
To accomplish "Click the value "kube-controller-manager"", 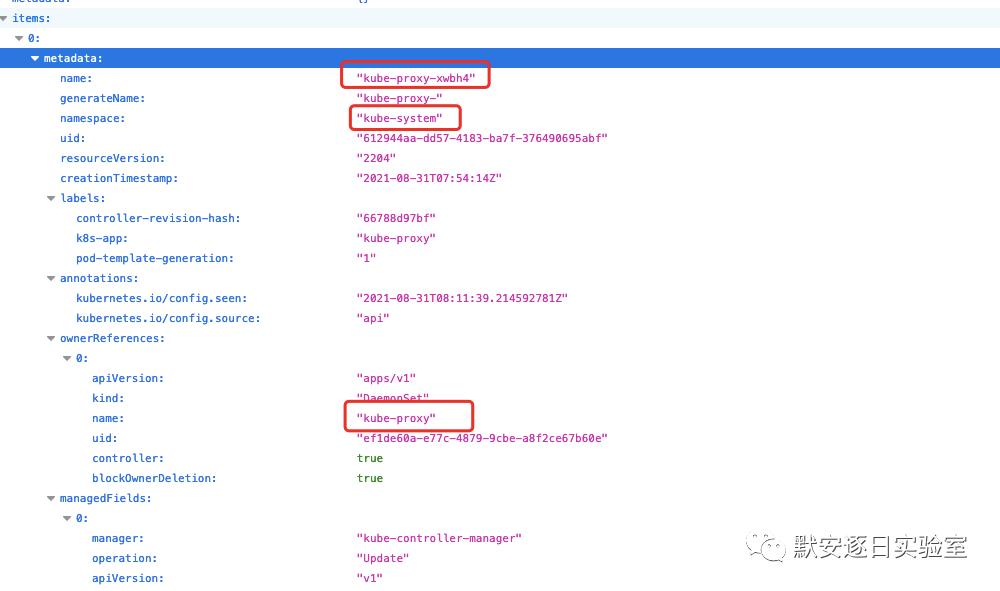I will (x=439, y=538).
